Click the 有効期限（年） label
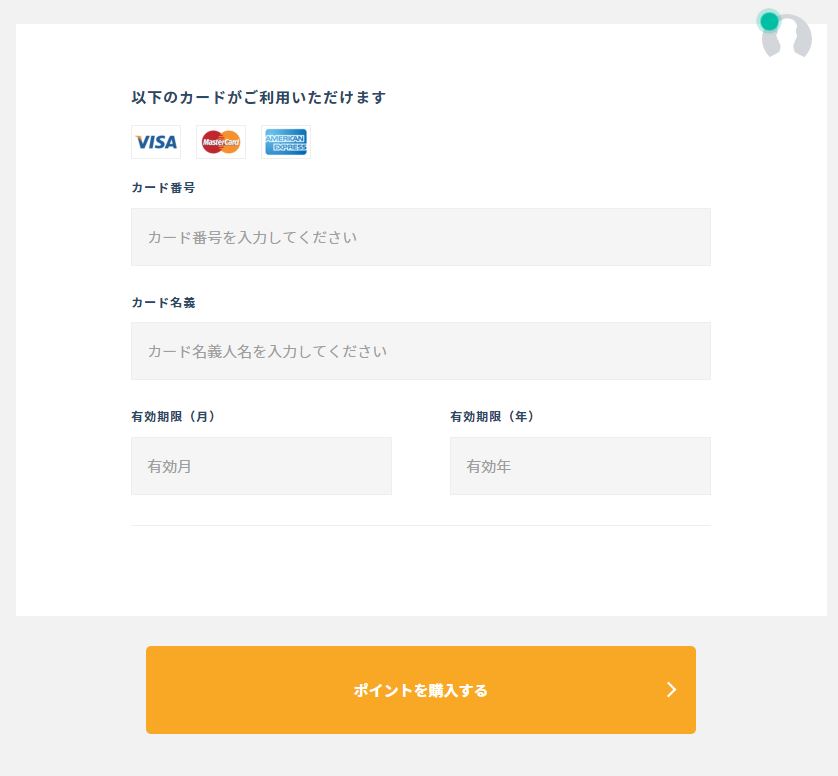 492,416
